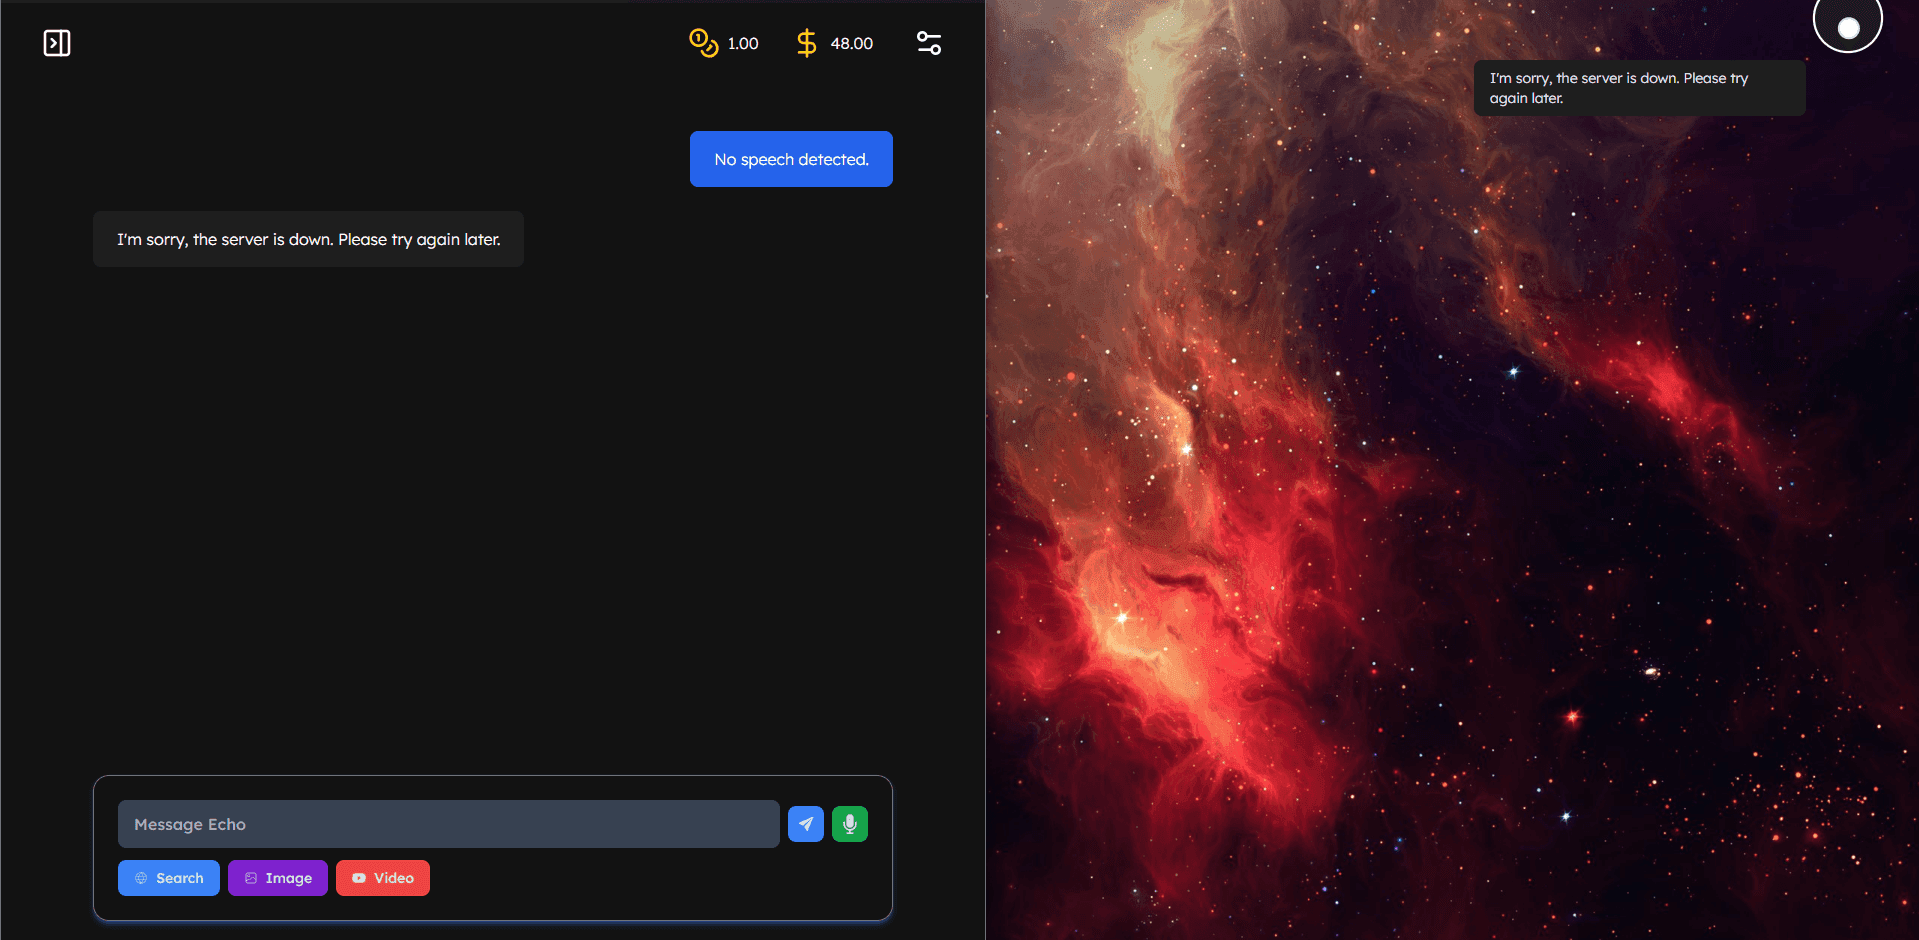This screenshot has width=1919, height=940.
Task: Click the dollar sign balance icon
Action: (806, 43)
